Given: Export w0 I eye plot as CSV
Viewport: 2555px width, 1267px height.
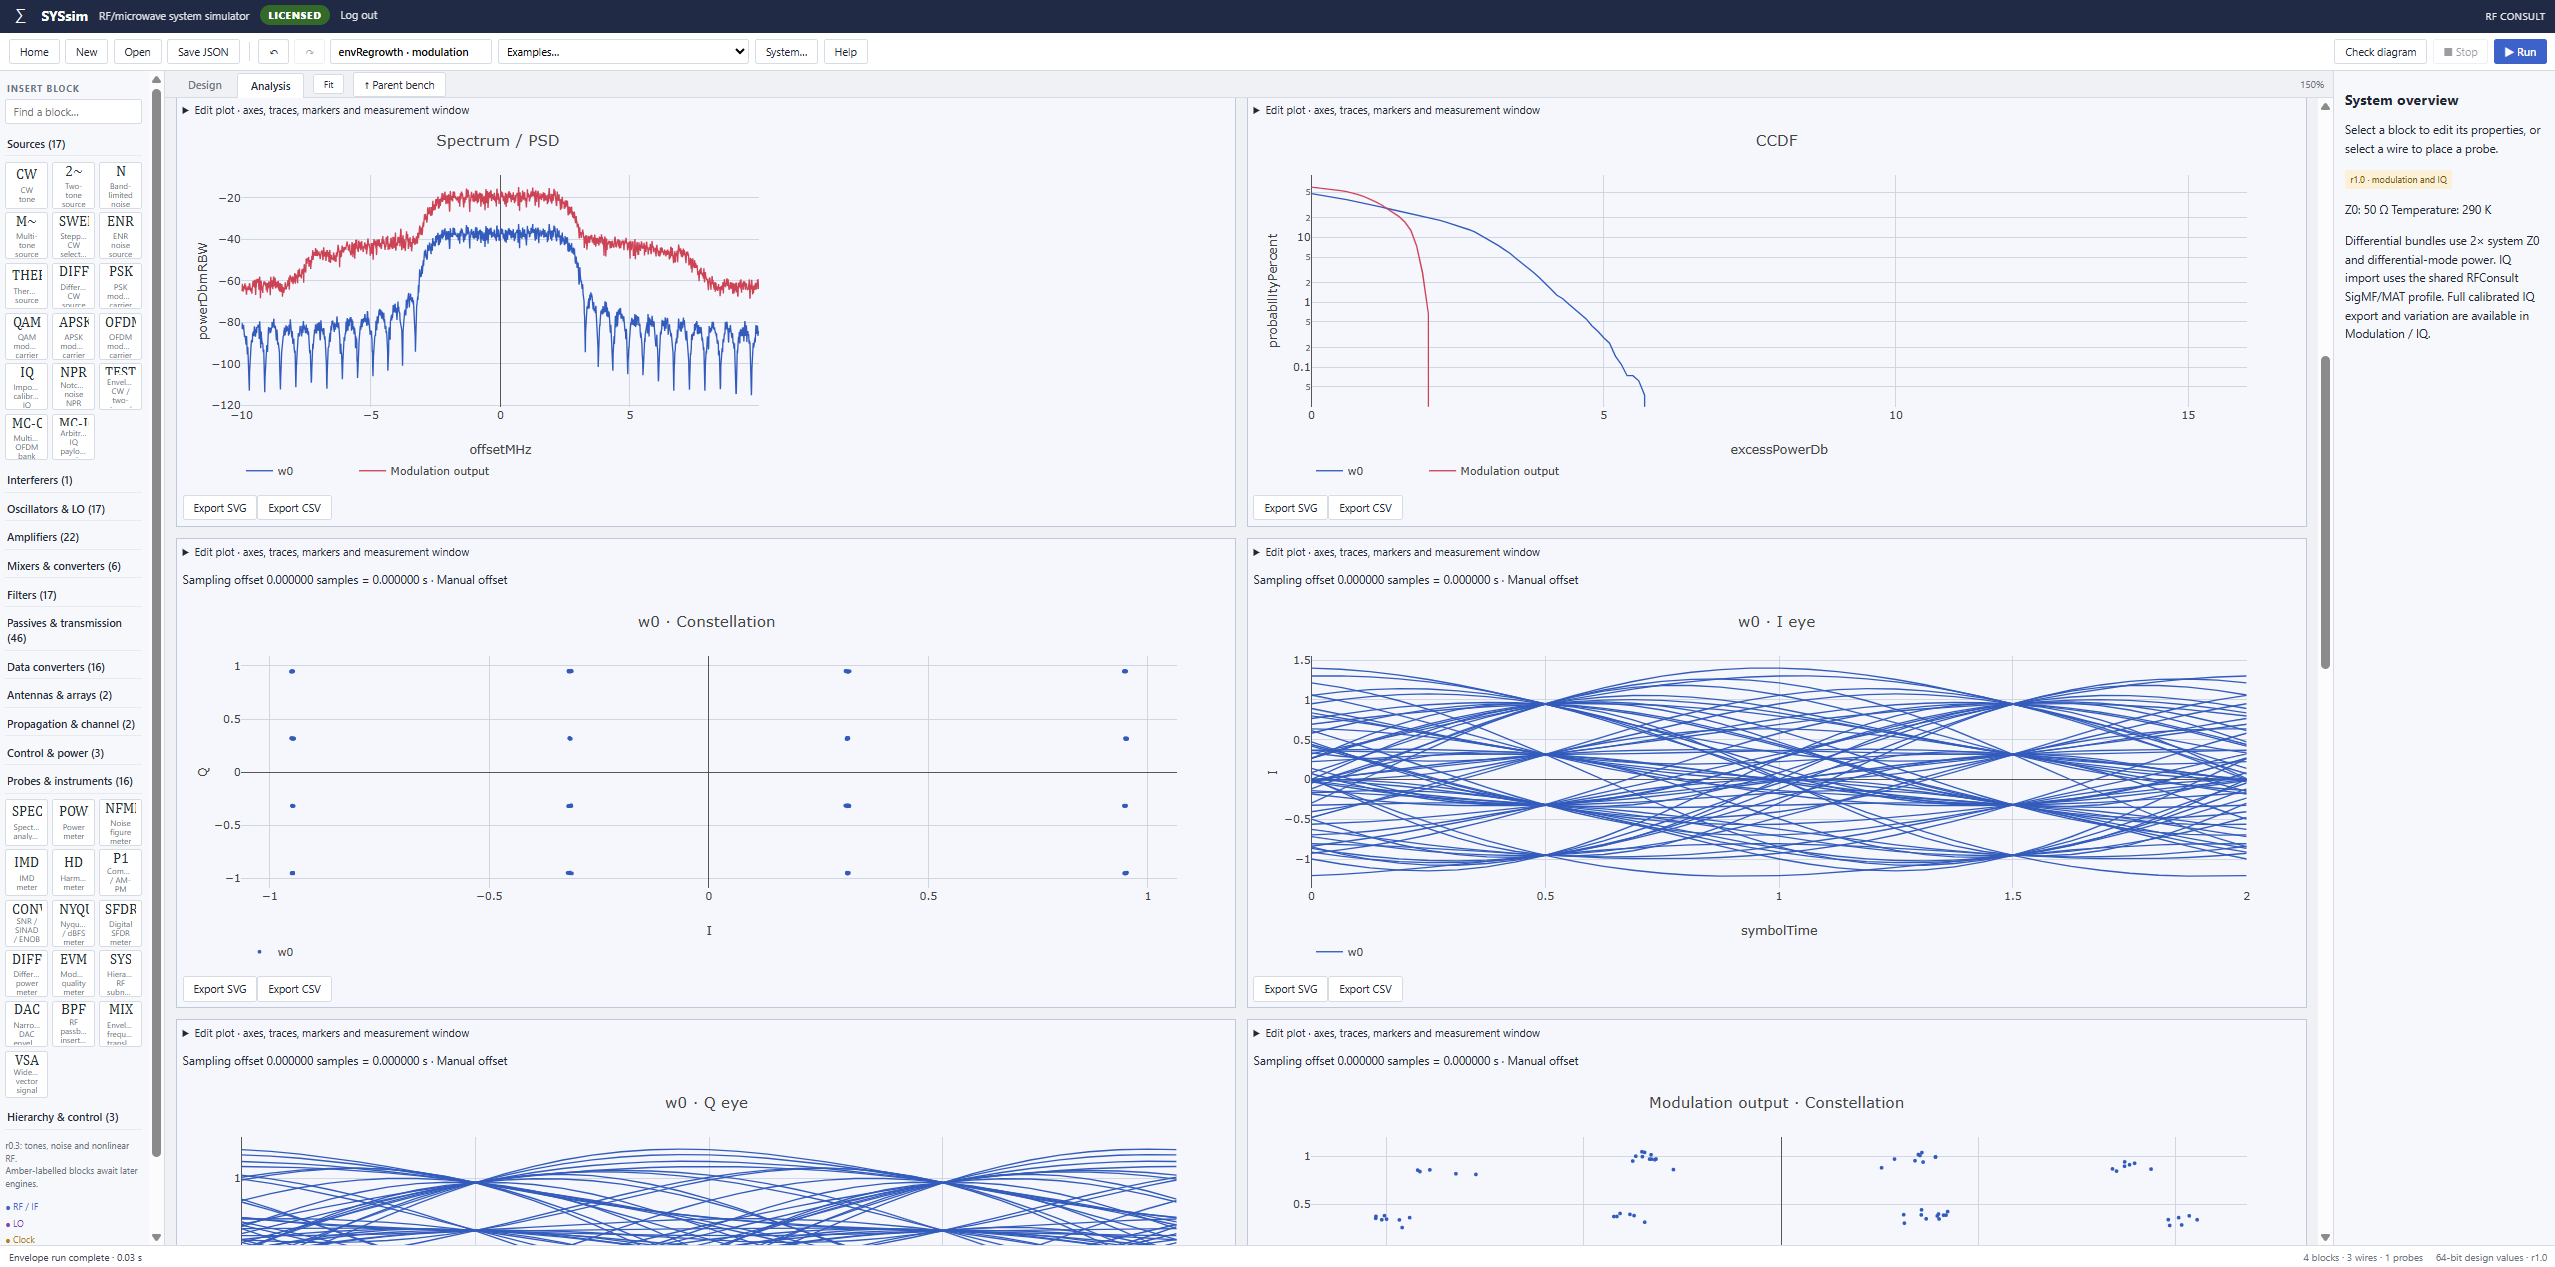Looking at the screenshot, I should (x=1366, y=989).
